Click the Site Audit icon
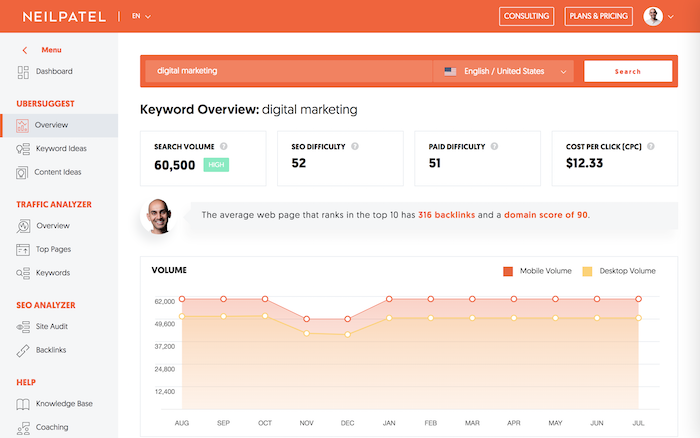Viewport: 700px width, 438px height. click(x=23, y=327)
